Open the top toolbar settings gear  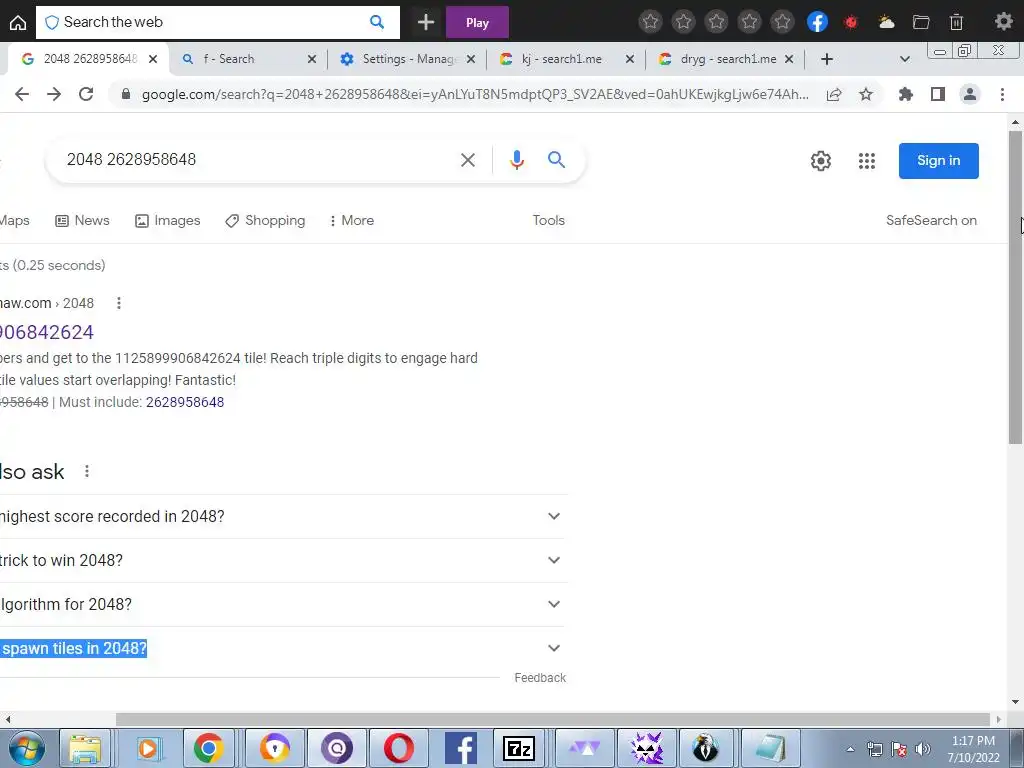point(1003,22)
